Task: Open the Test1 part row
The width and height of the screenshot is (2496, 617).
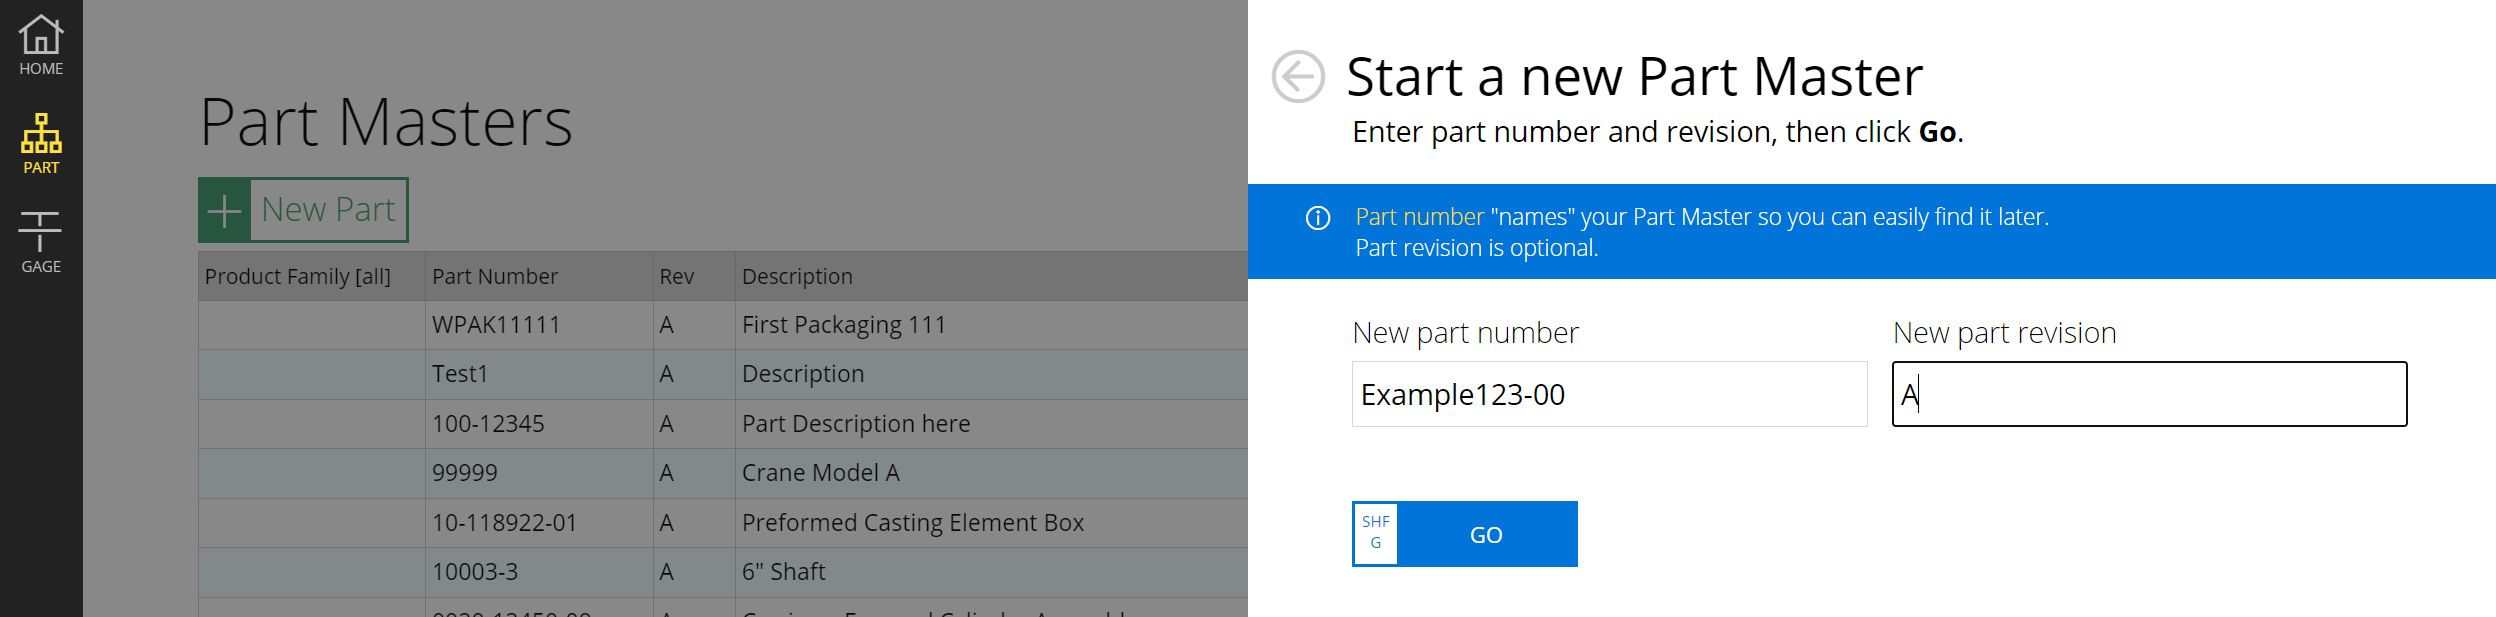Action: point(460,374)
